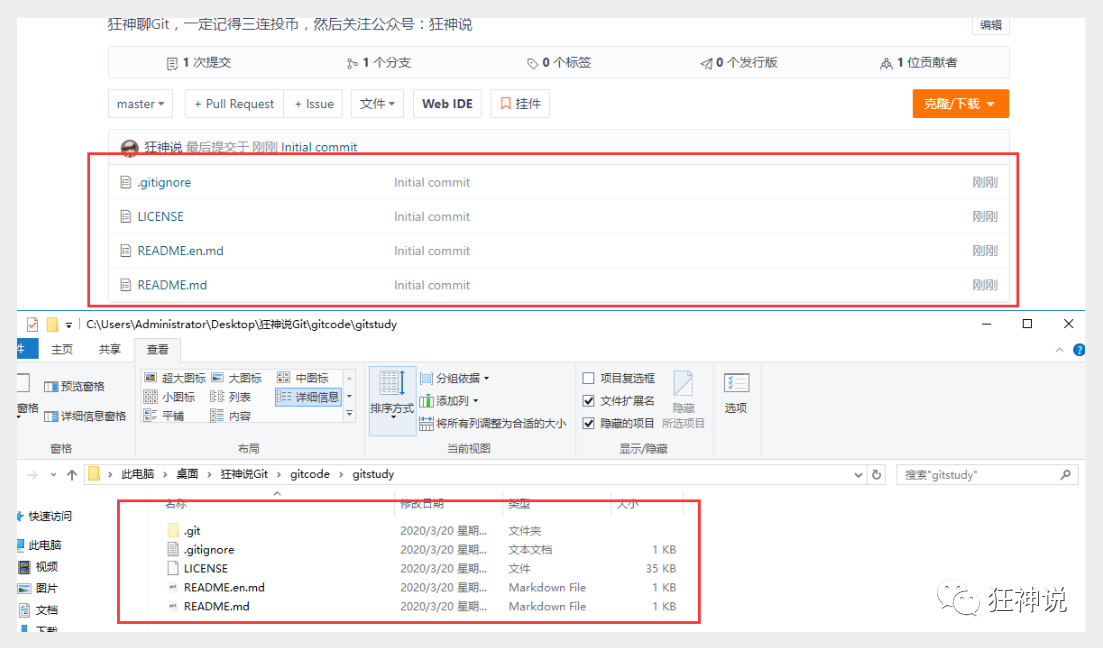
Task: Open the Group by (分组依据) dropdown
Action: click(455, 378)
